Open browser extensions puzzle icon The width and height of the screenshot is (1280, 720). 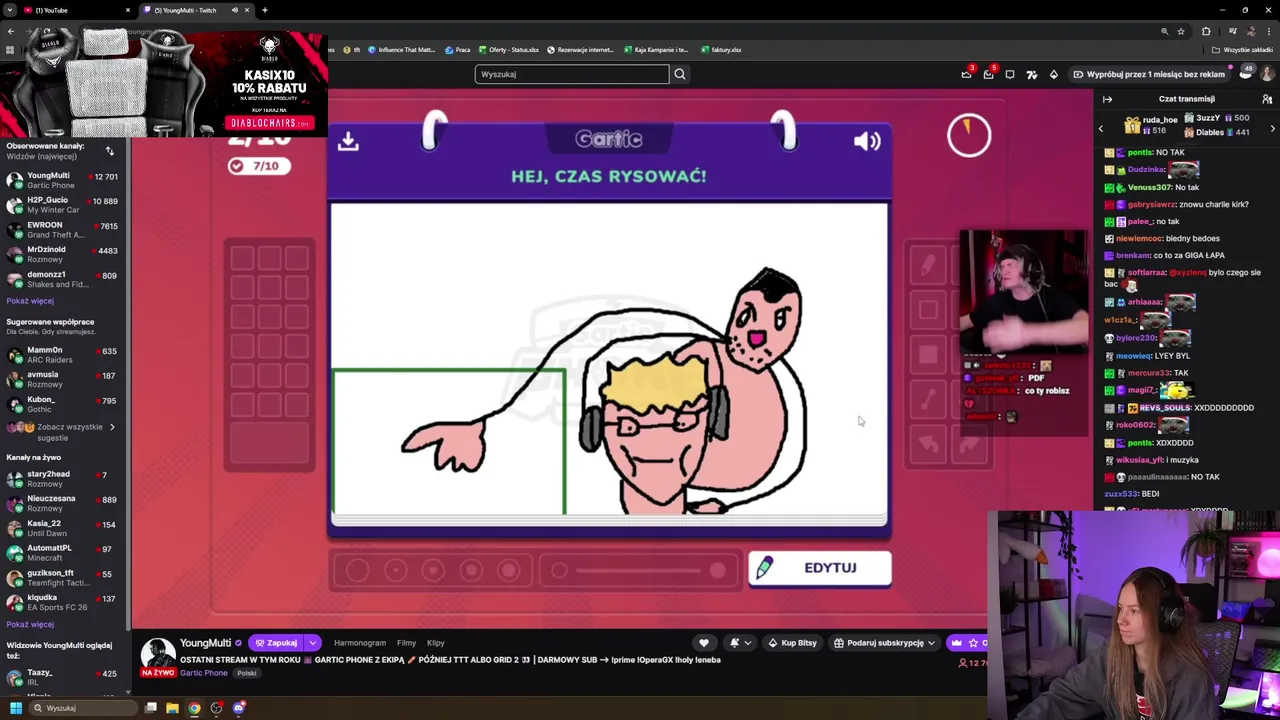[1206, 31]
